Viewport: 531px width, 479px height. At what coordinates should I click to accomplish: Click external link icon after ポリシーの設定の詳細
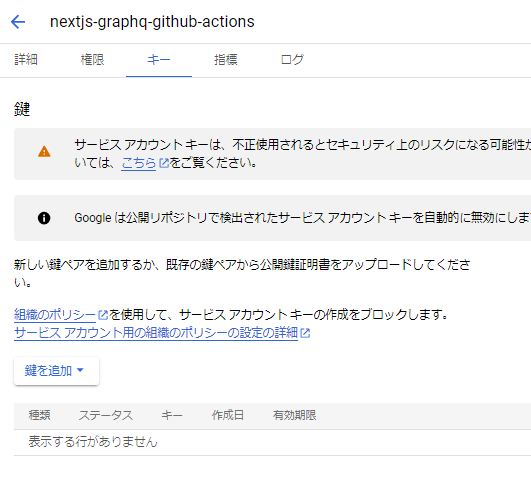(x=305, y=333)
